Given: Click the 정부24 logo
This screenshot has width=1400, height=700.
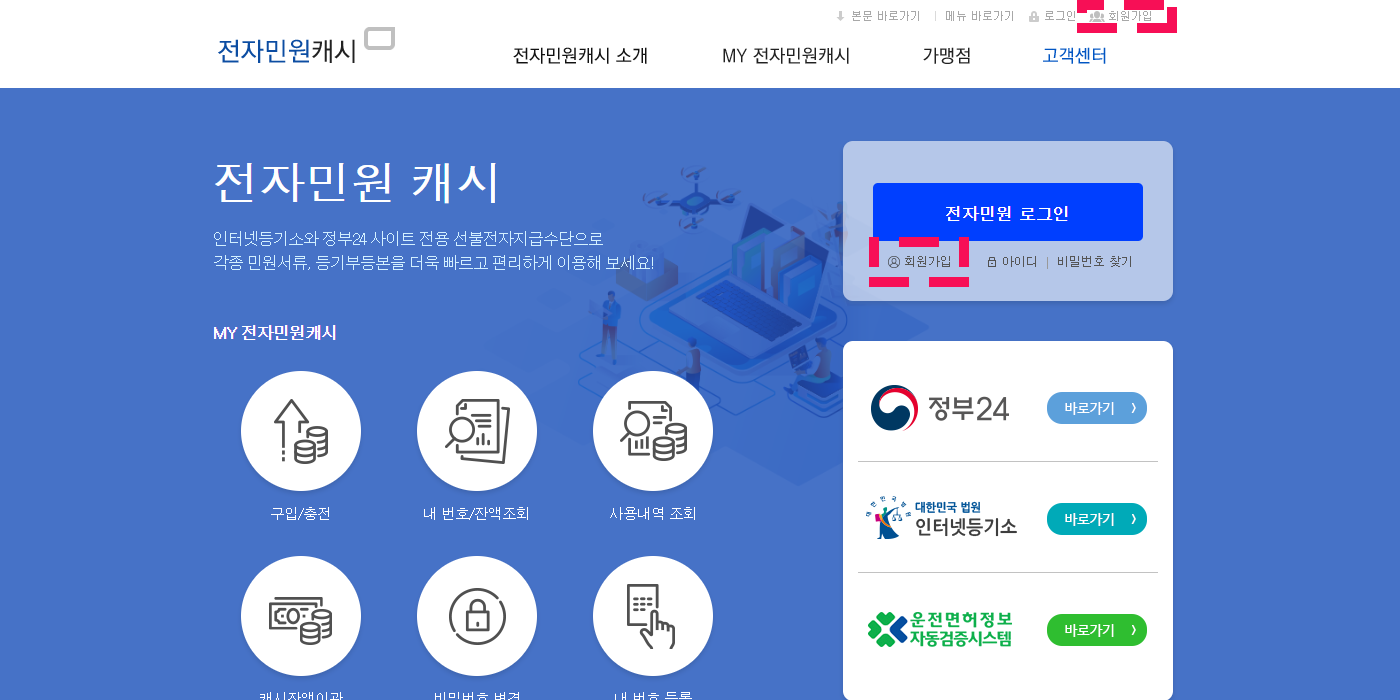Looking at the screenshot, I should [x=940, y=408].
